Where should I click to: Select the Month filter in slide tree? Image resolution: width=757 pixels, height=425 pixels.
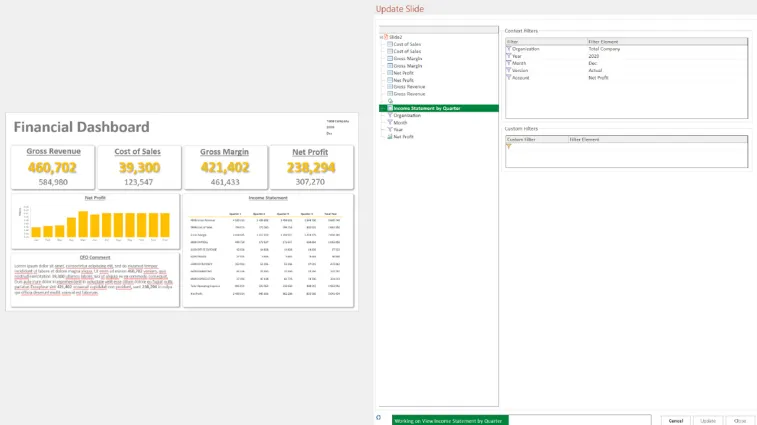[x=400, y=123]
